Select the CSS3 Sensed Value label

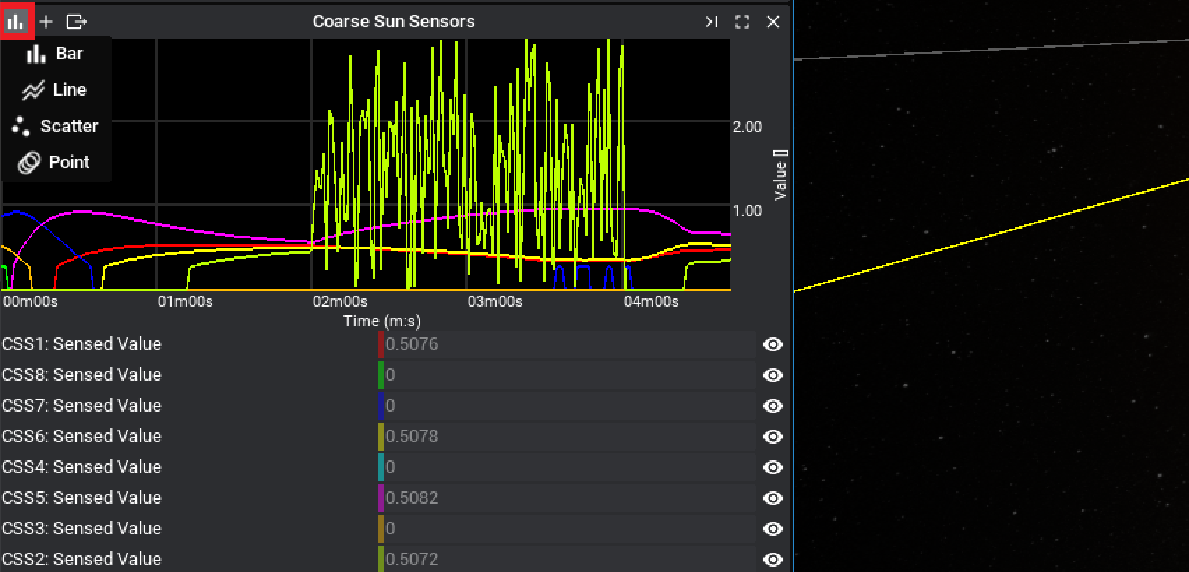[x=82, y=528]
